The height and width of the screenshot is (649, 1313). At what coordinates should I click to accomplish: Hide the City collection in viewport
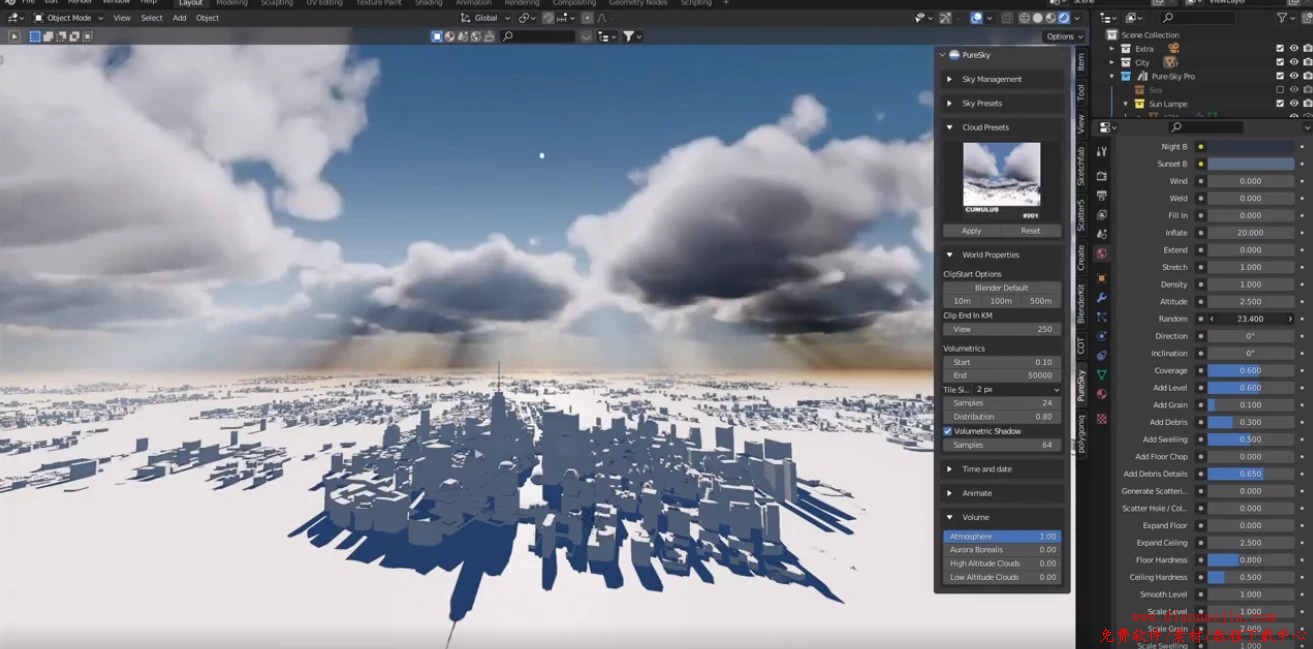pos(1293,62)
